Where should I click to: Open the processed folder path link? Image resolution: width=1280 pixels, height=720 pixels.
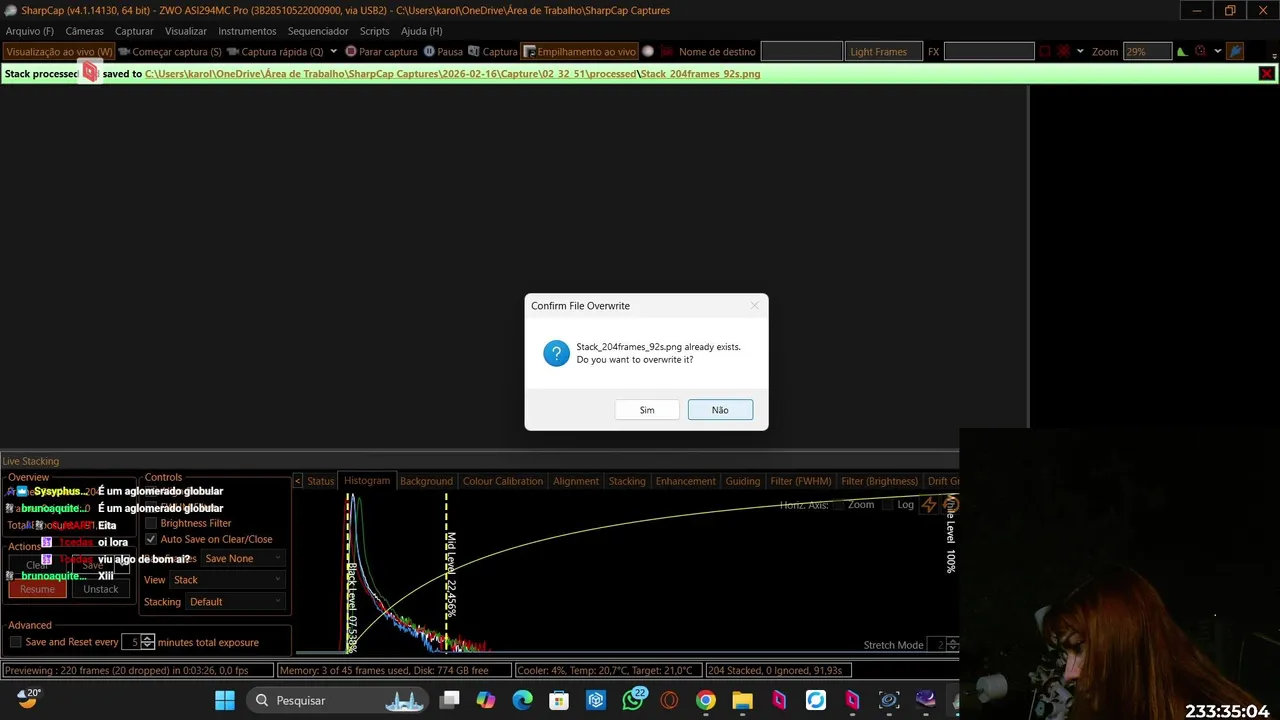[390, 74]
